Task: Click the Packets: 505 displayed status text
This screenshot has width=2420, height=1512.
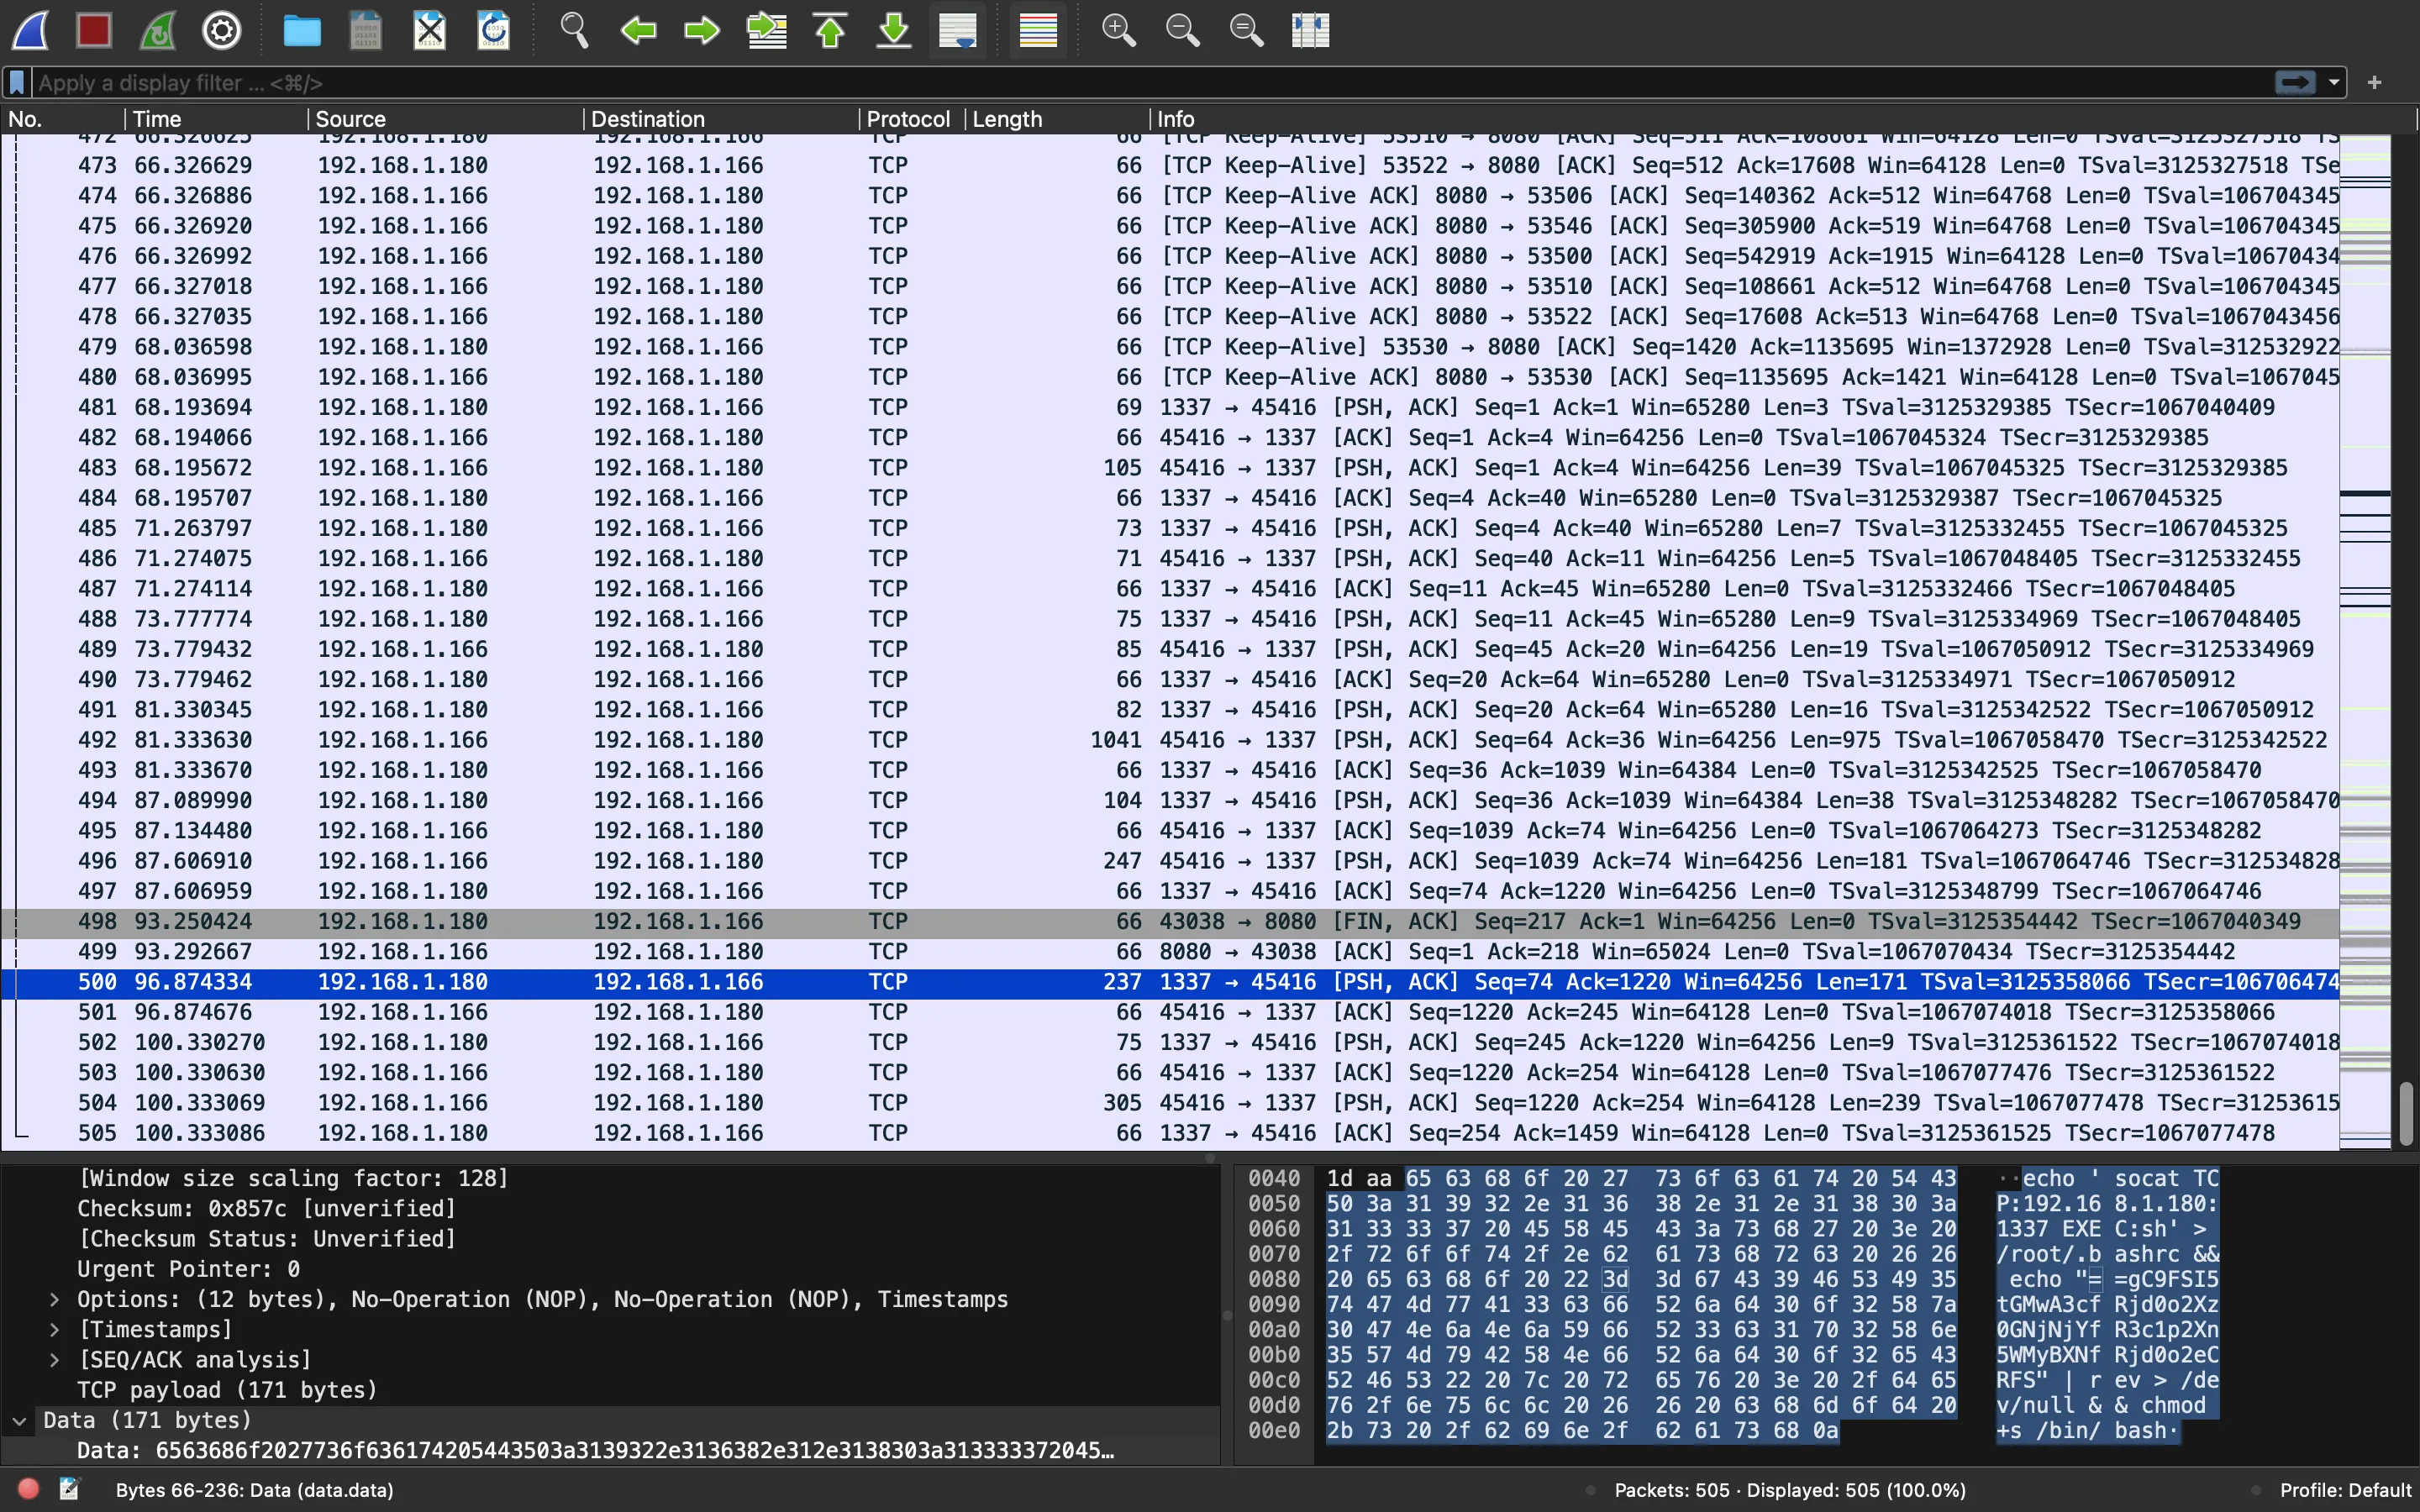Action: 1790,1490
